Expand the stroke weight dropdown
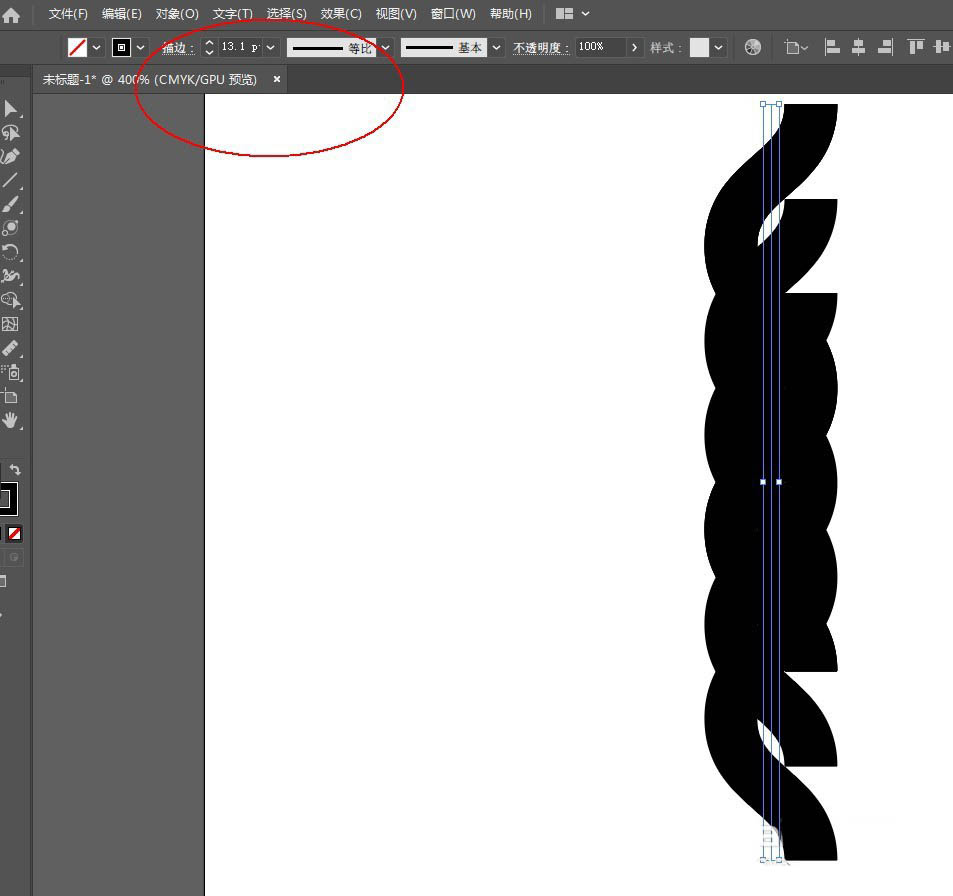This screenshot has width=953, height=896. click(270, 47)
